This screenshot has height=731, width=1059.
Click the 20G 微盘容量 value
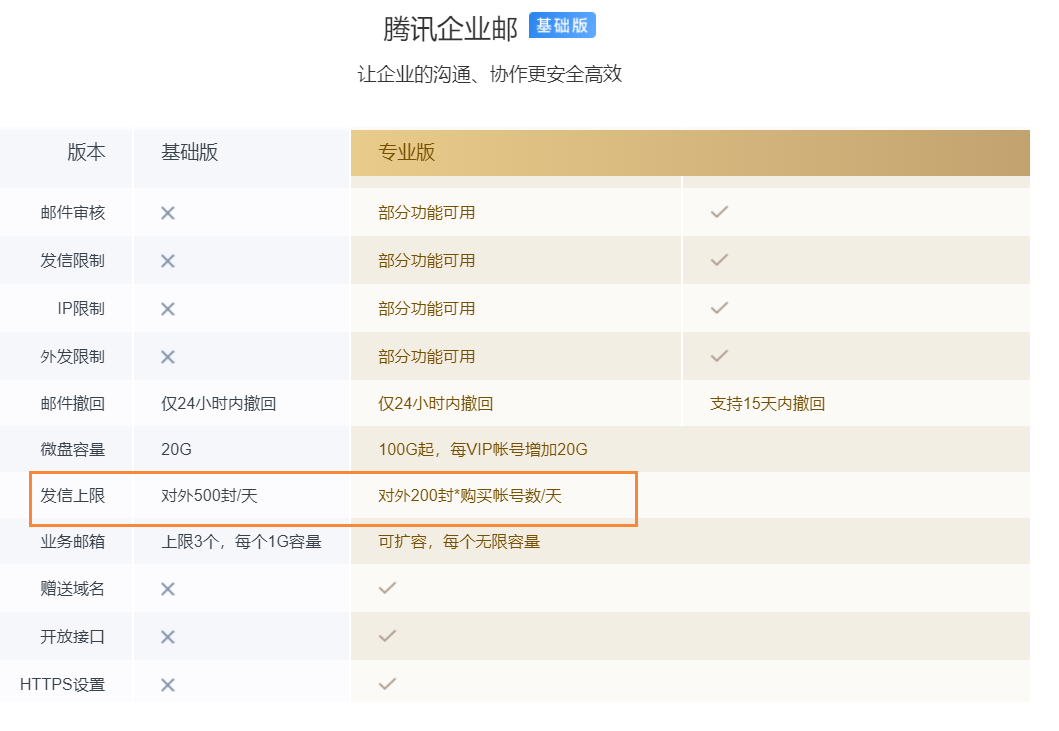click(176, 449)
